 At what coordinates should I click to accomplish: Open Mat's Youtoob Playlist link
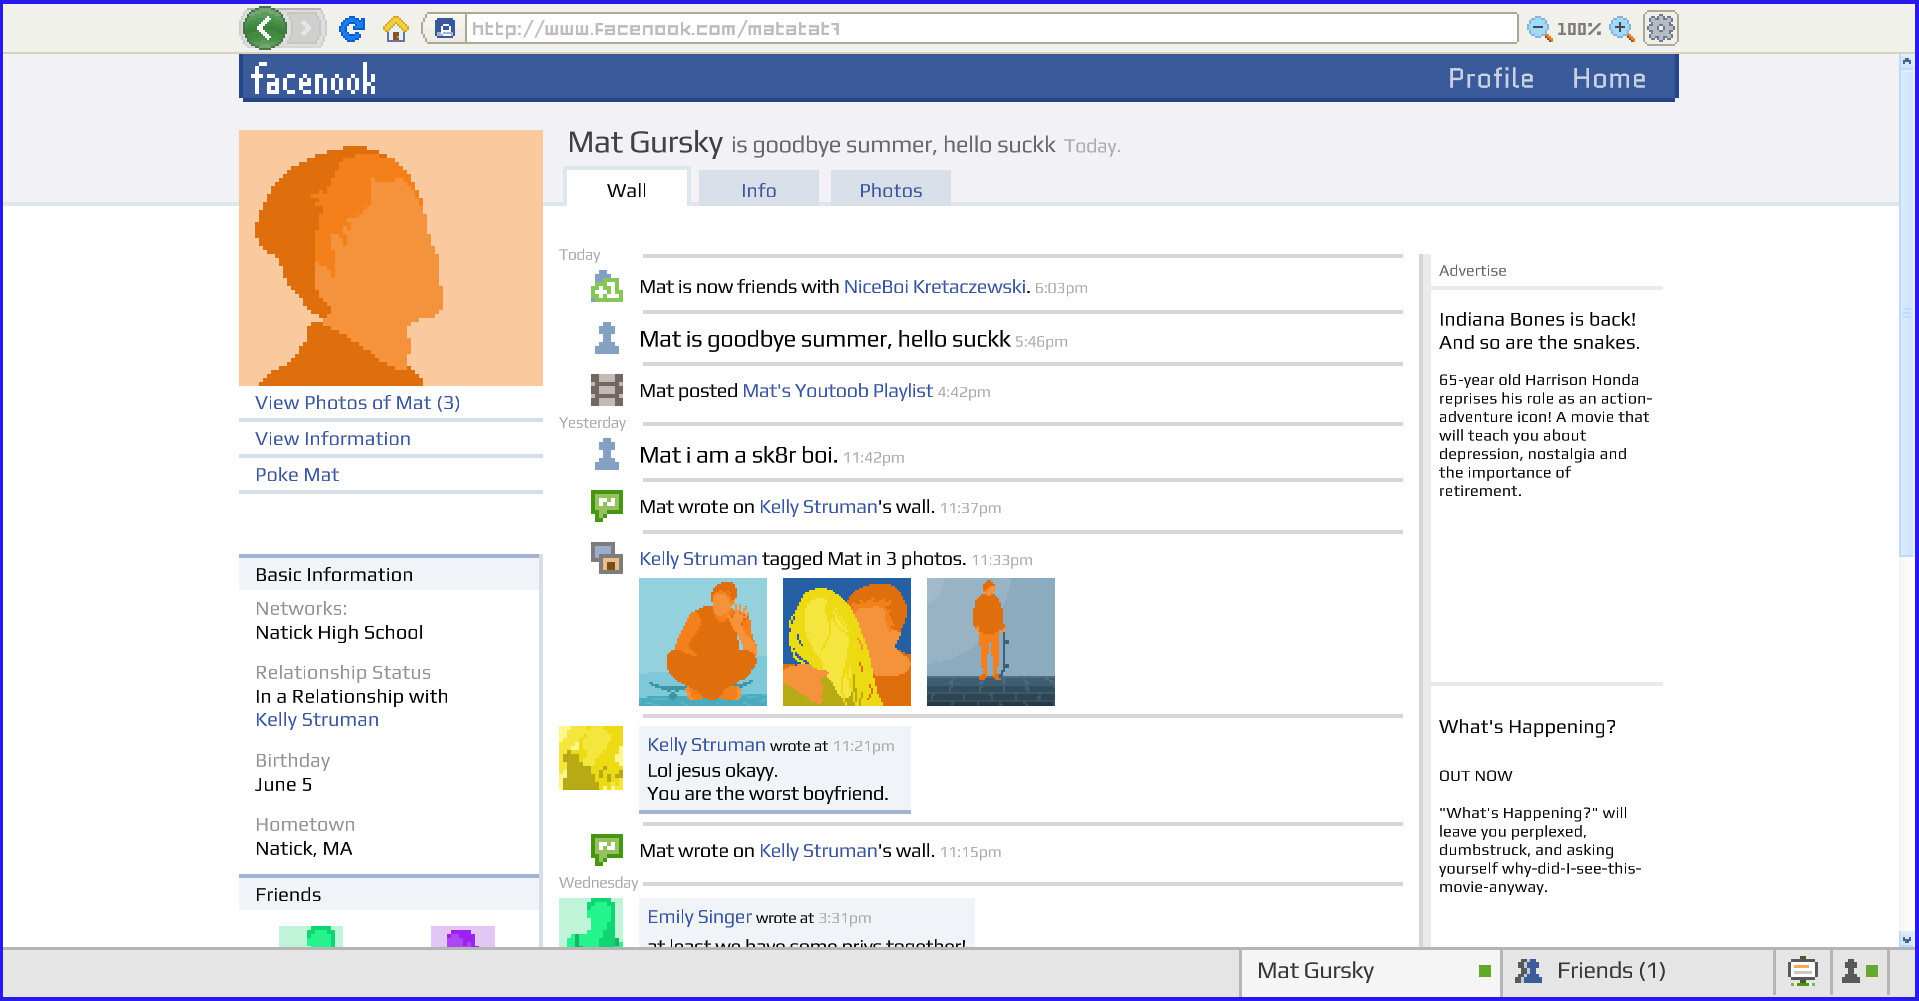coord(837,391)
